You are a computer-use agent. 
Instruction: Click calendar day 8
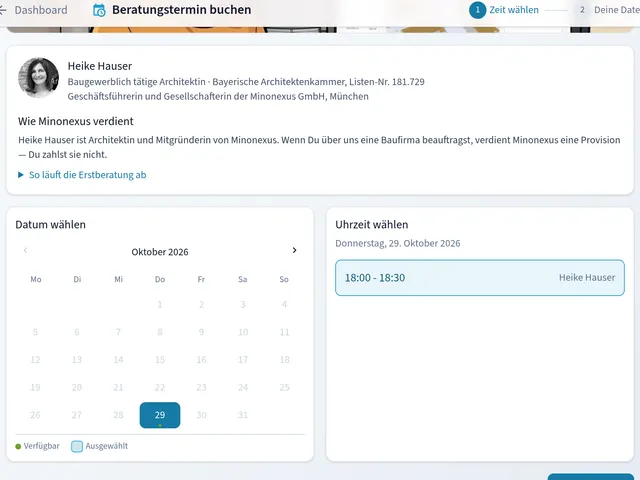click(x=160, y=332)
